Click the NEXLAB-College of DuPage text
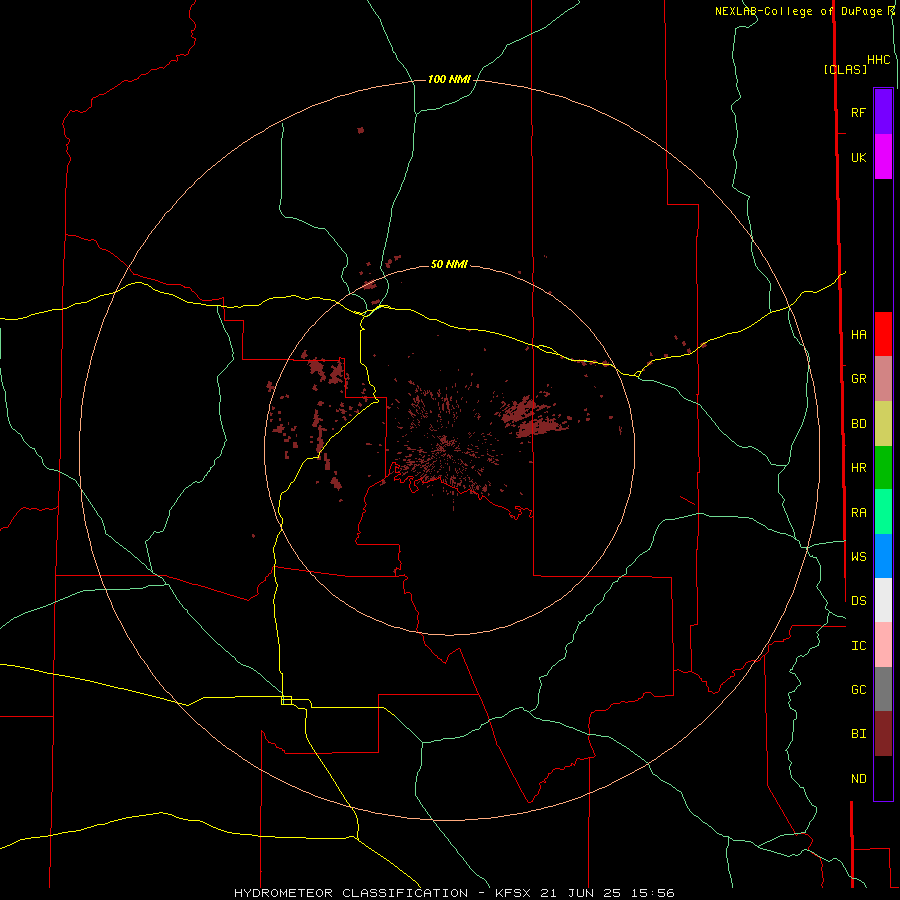 (799, 11)
